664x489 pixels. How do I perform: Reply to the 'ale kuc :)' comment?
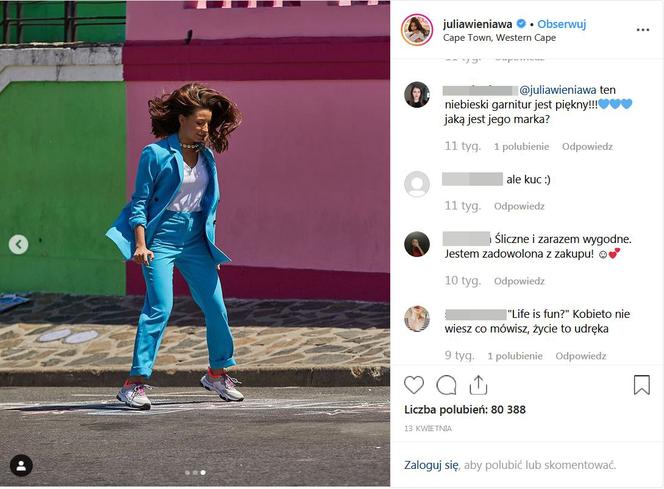(x=519, y=206)
